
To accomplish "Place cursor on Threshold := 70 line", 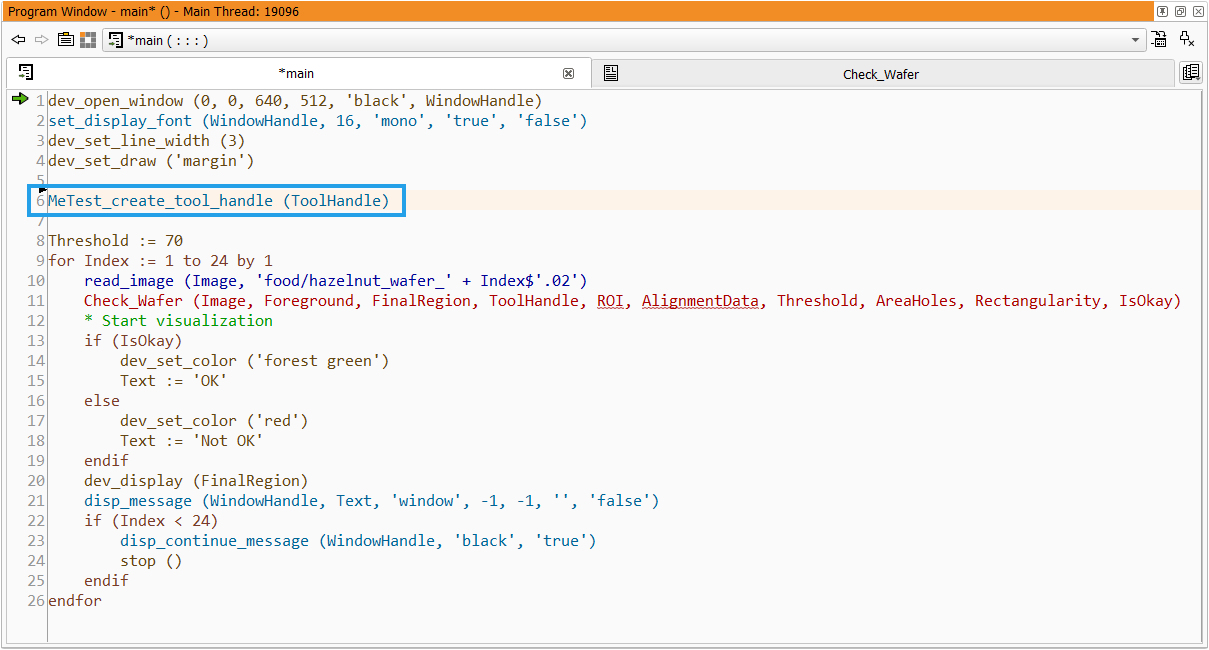I will coord(115,241).
